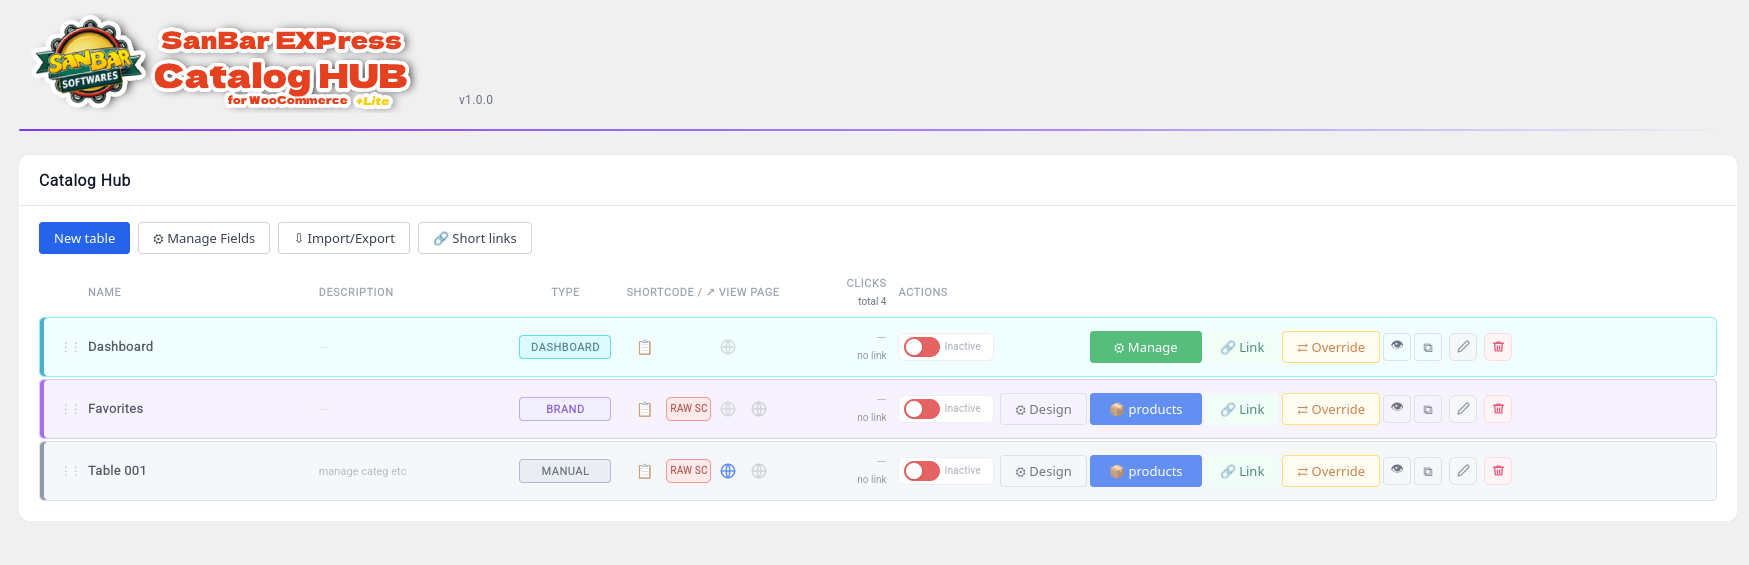Copy the Favorites row shortcode clipboard icon

coord(645,409)
